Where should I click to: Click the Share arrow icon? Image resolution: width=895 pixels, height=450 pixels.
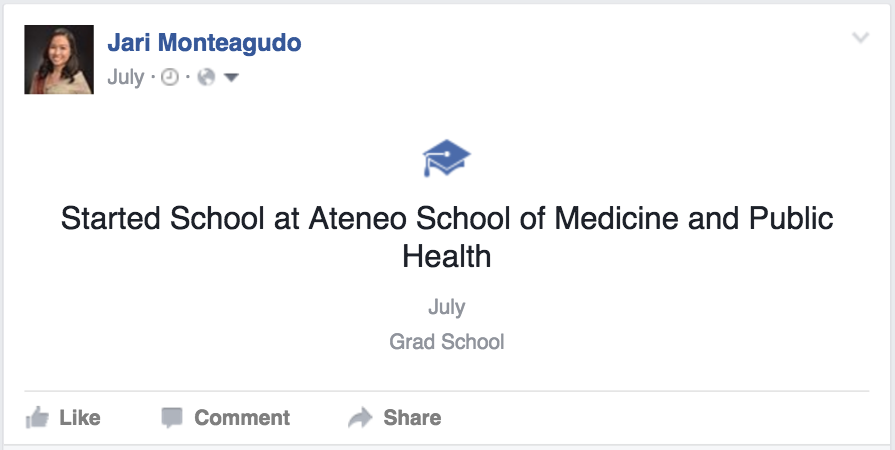pos(360,417)
